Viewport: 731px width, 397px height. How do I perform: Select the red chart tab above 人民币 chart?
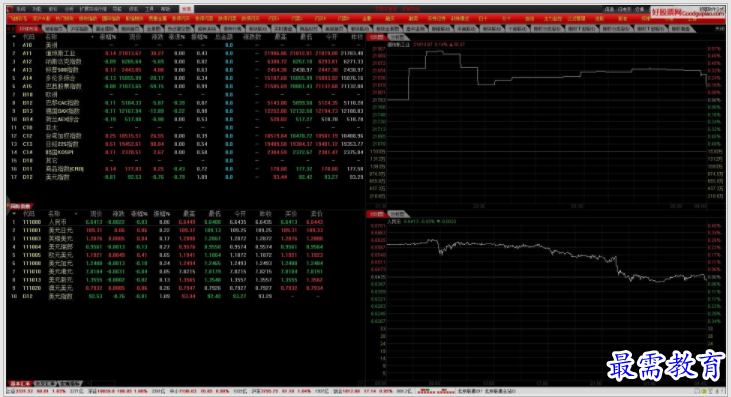377,214
